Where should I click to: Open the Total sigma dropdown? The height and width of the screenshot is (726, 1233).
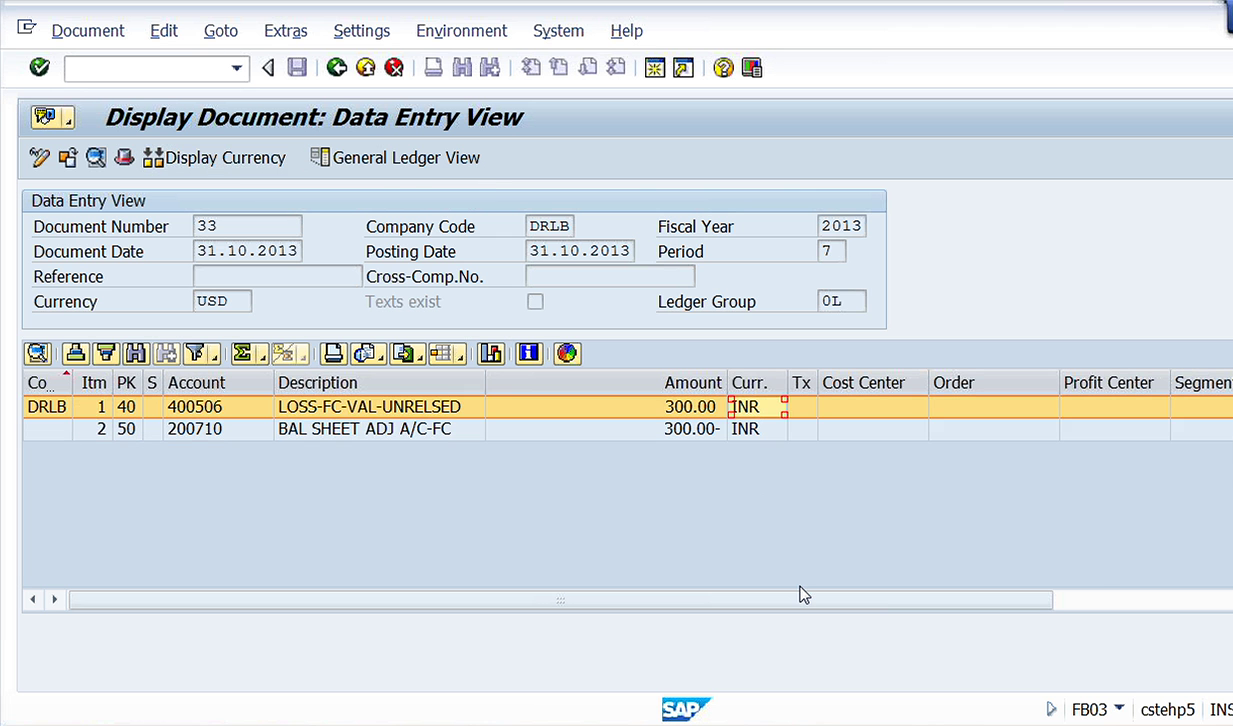click(x=249, y=353)
